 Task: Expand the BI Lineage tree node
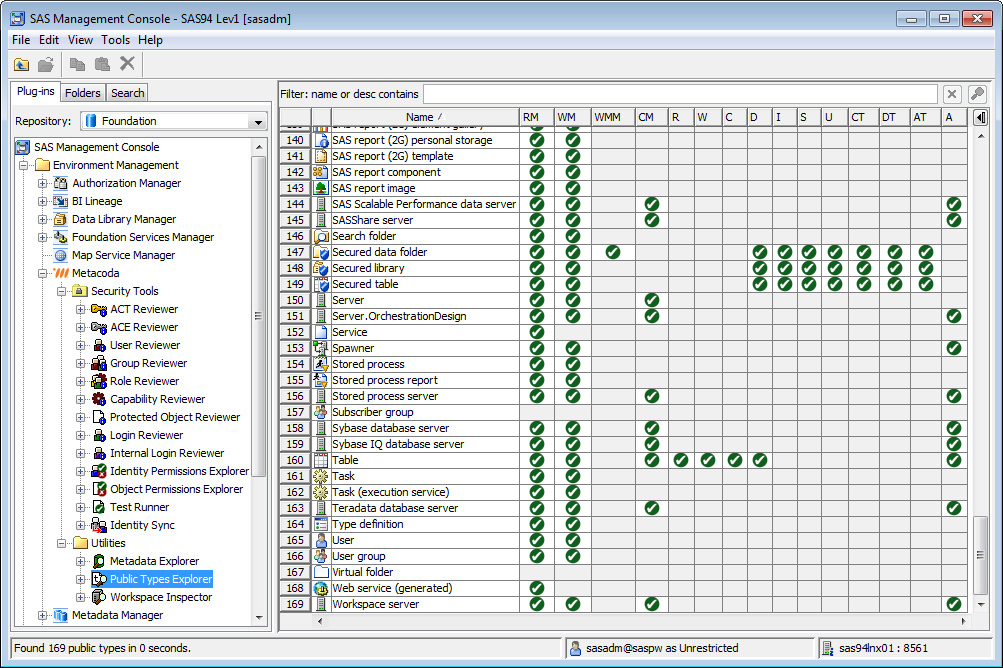tap(42, 201)
